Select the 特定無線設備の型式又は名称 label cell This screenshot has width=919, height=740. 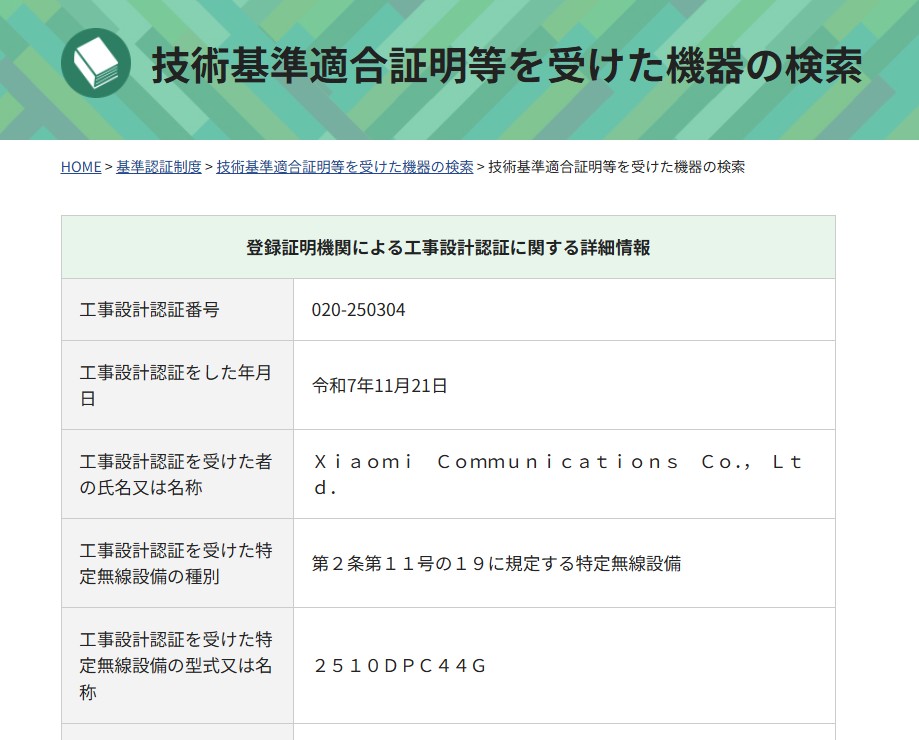tap(176, 665)
